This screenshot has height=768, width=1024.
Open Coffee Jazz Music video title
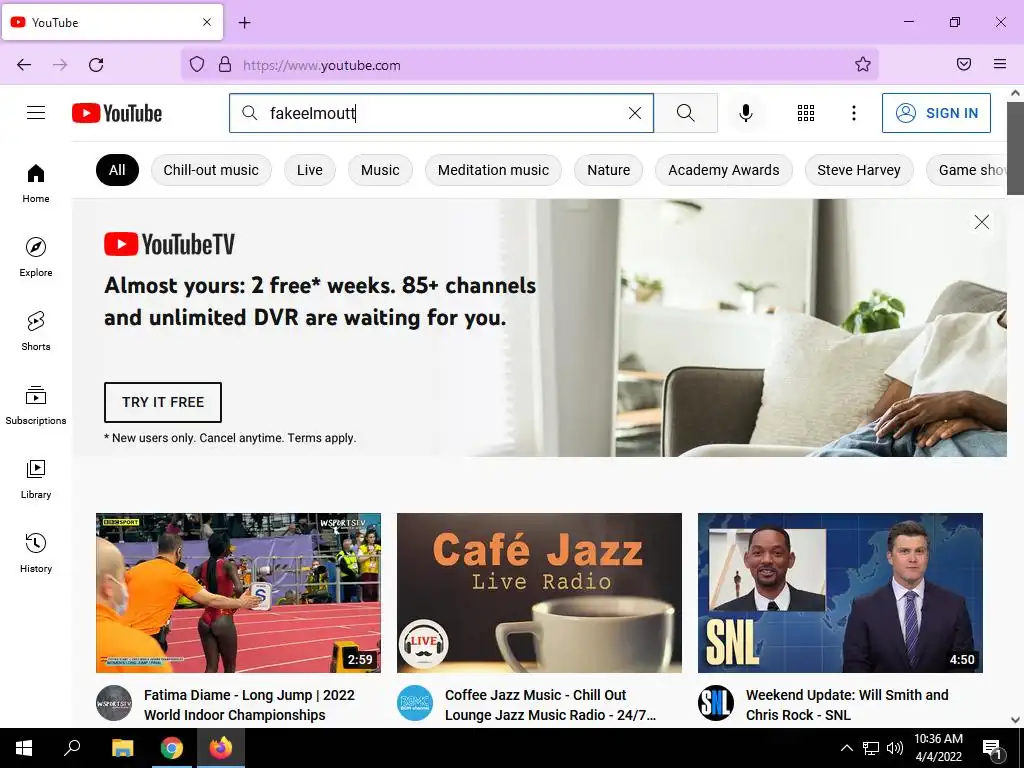551,705
